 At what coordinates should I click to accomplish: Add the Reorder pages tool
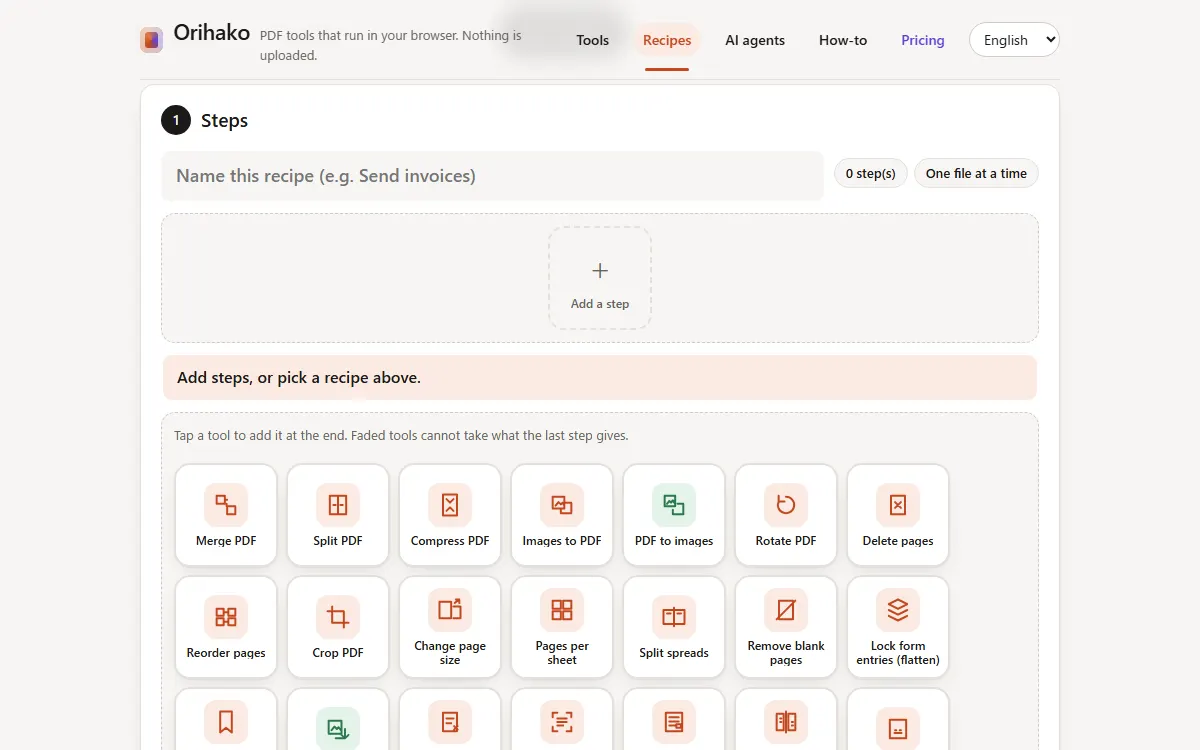226,627
